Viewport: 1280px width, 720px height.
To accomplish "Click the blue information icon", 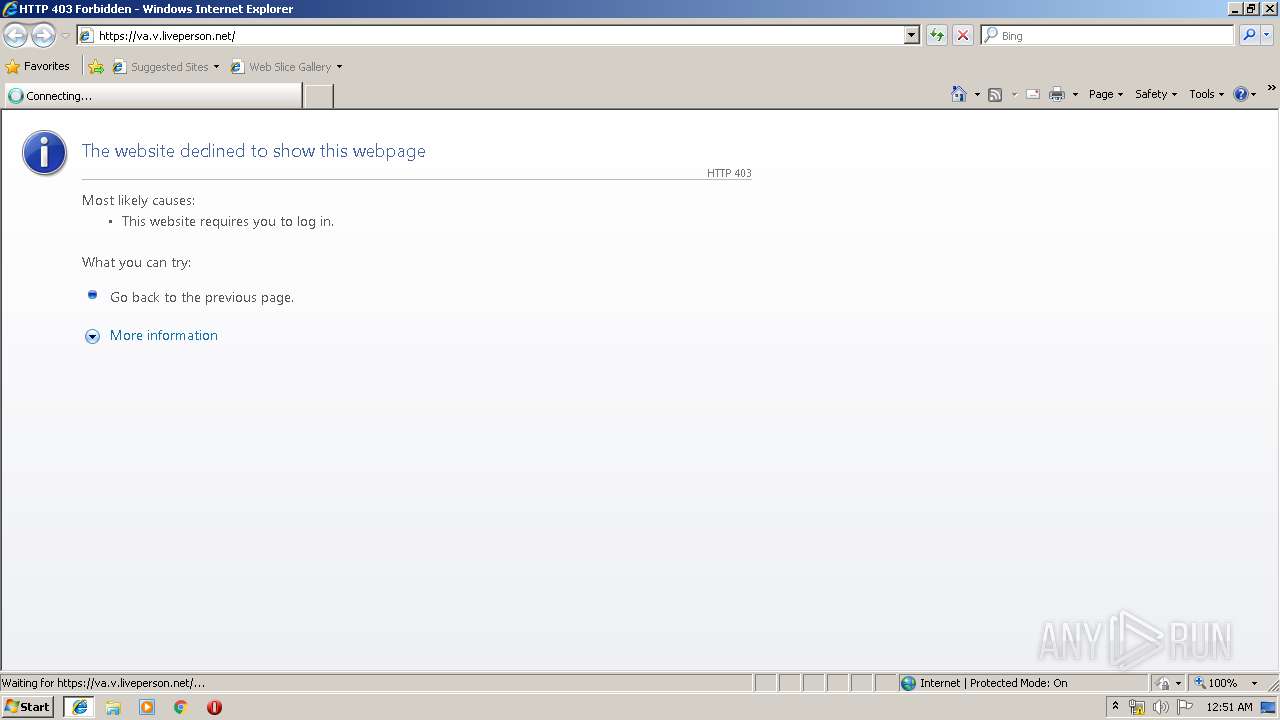I will [45, 153].
